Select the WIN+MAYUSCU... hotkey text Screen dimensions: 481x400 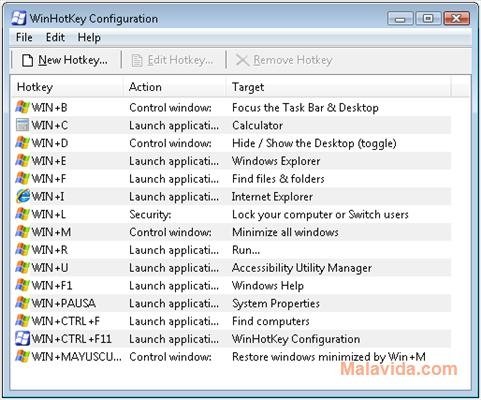pos(77,357)
